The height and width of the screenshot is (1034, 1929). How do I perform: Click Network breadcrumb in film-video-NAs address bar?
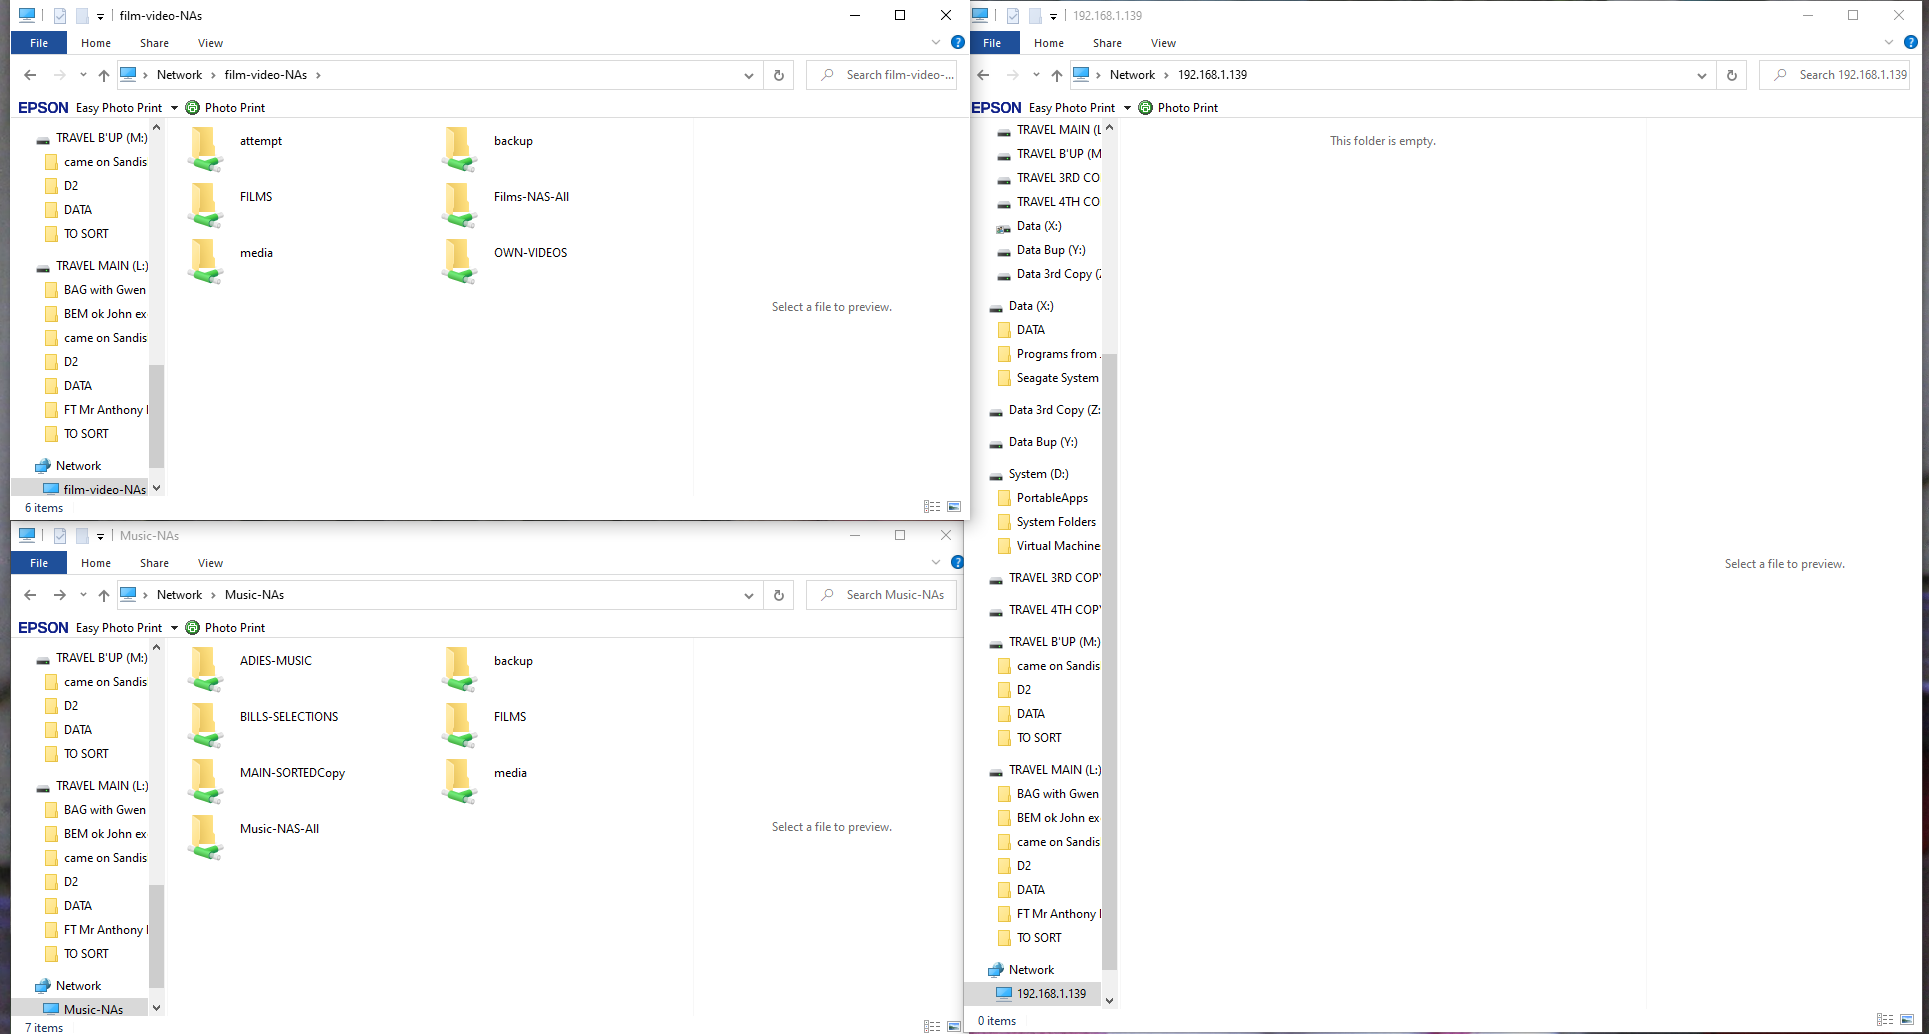179,75
